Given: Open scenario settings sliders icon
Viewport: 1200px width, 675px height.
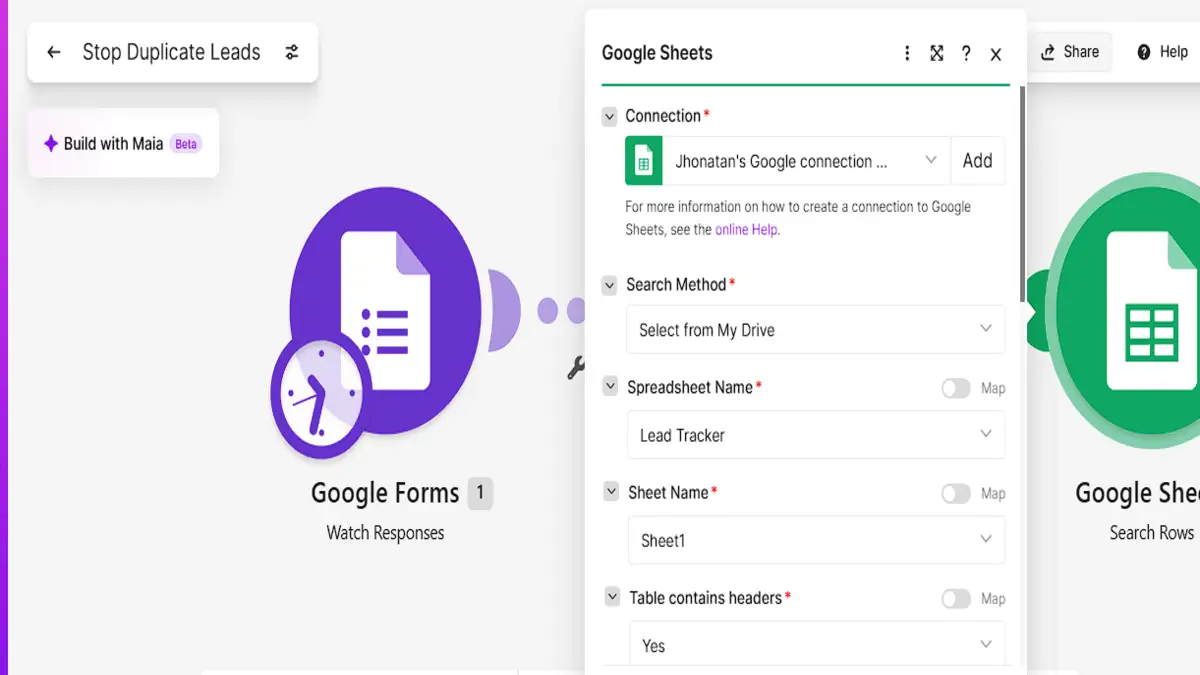Looking at the screenshot, I should click(x=292, y=52).
